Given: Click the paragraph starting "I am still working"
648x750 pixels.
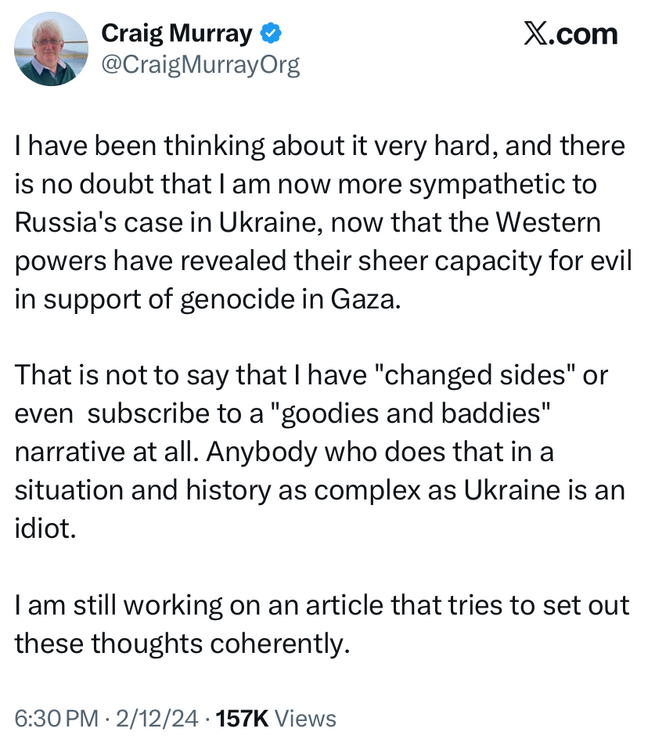Looking at the screenshot, I should (x=320, y=625).
